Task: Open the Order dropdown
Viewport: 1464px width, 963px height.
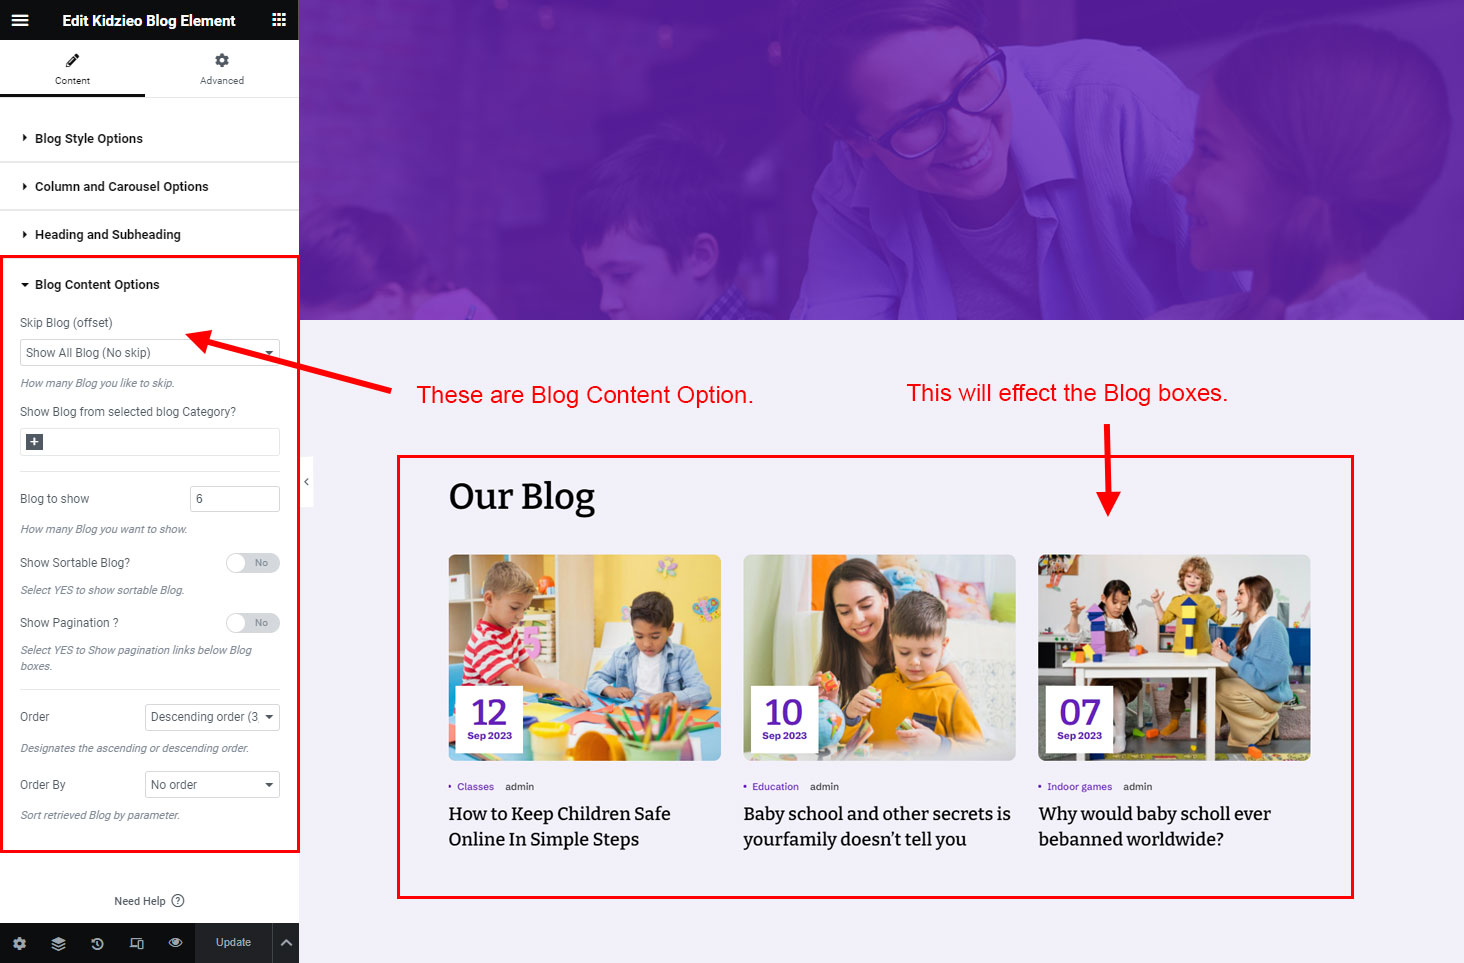Action: click(x=212, y=717)
